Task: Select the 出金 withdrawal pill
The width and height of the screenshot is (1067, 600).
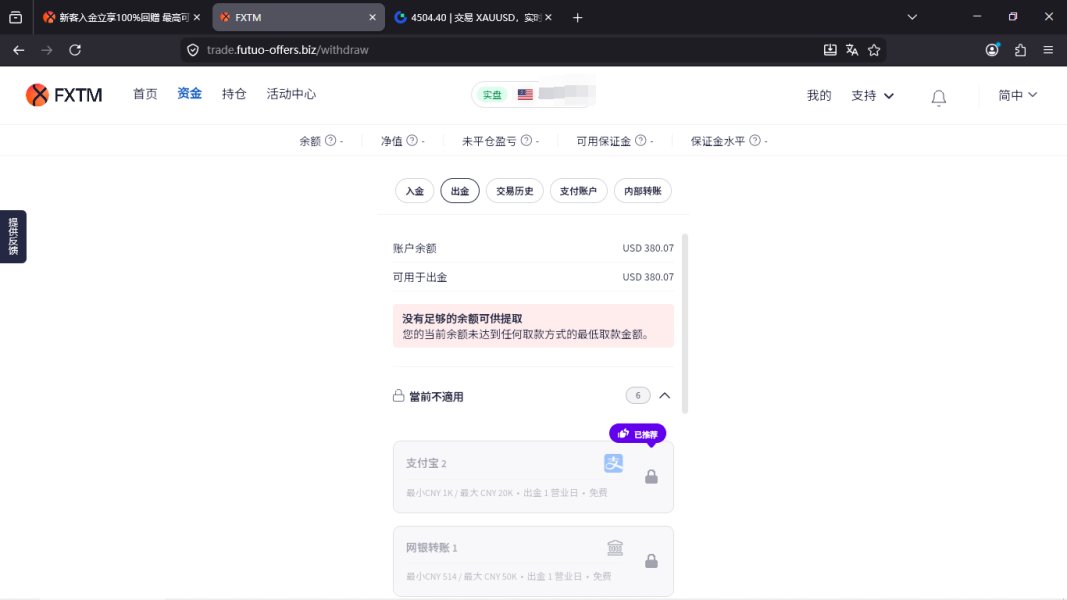Action: (x=460, y=191)
